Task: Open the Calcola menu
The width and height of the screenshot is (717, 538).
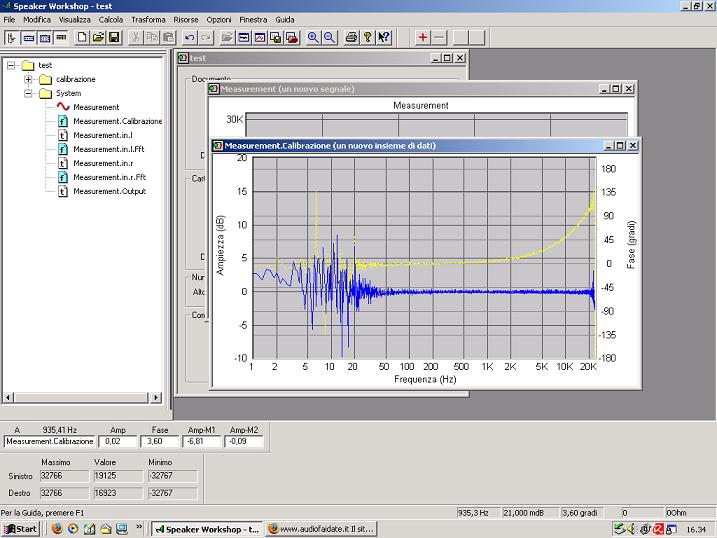Action: pyautogui.click(x=111, y=20)
